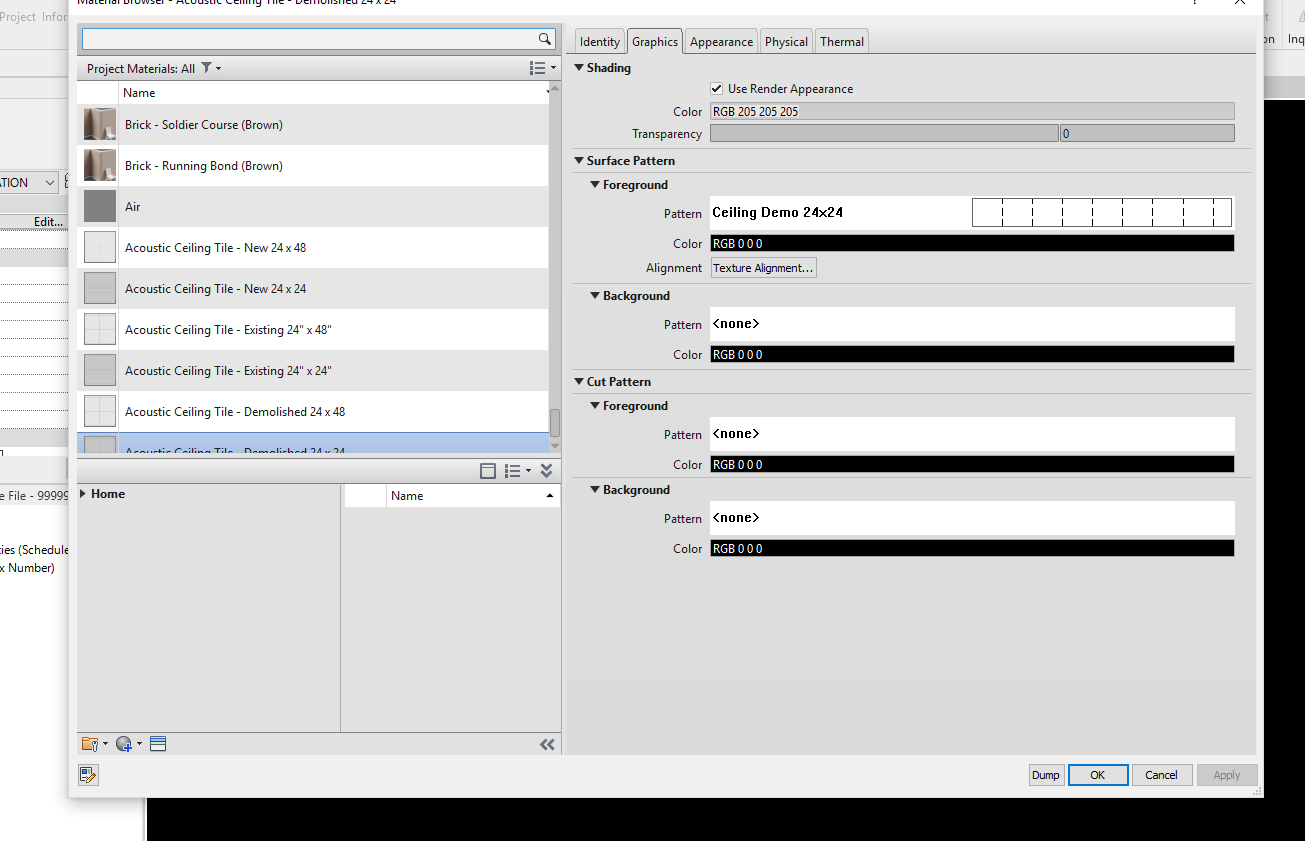Open the Asset Browser icon
Image resolution: width=1305 pixels, height=841 pixels.
coord(157,743)
